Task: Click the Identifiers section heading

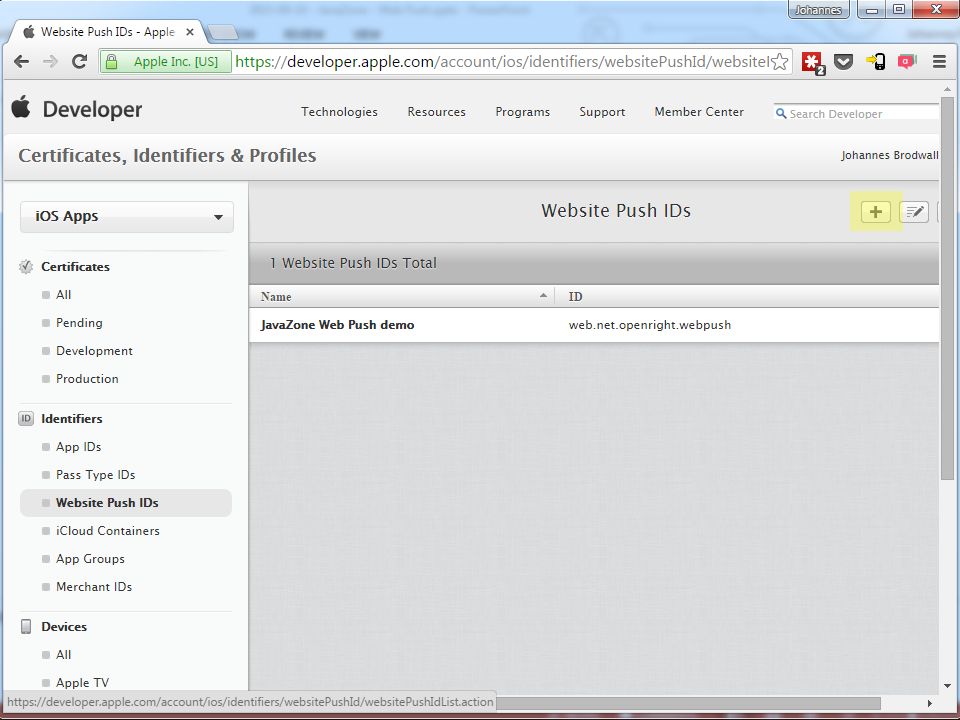Action: (72, 419)
